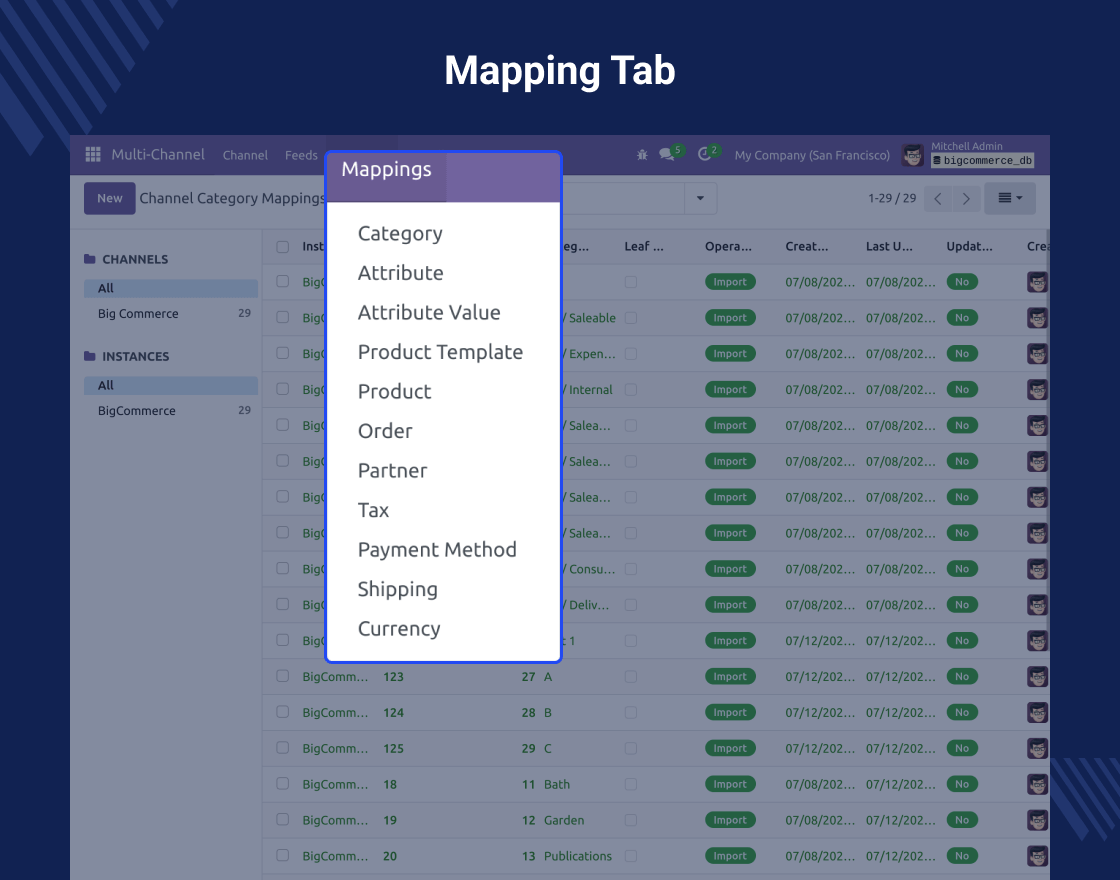
Task: Sort by Updat... column header
Action: [x=969, y=246]
